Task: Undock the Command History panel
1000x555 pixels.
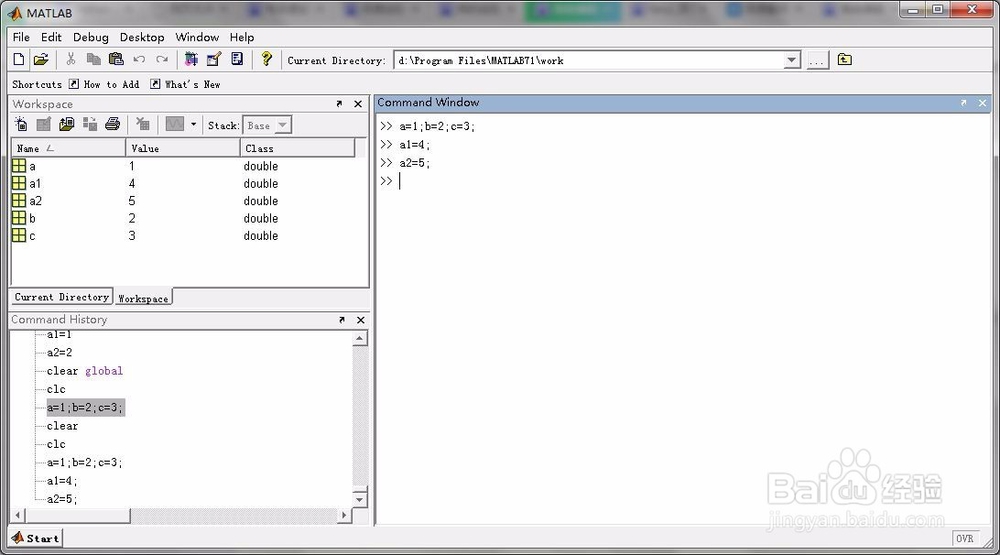Action: [342, 320]
